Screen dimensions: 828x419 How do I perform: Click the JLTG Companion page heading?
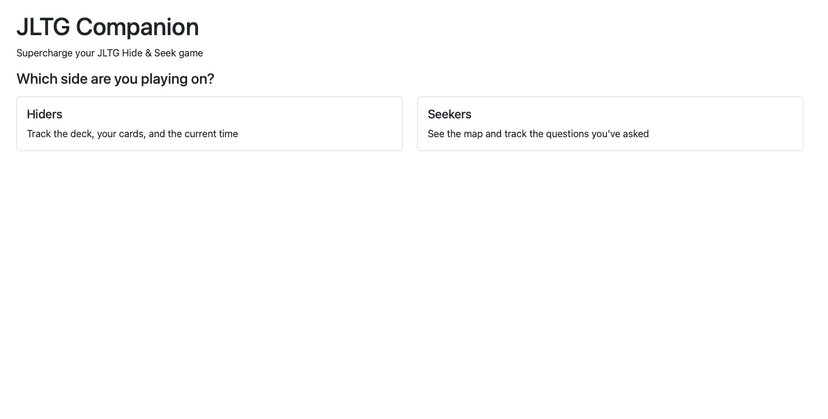click(108, 27)
